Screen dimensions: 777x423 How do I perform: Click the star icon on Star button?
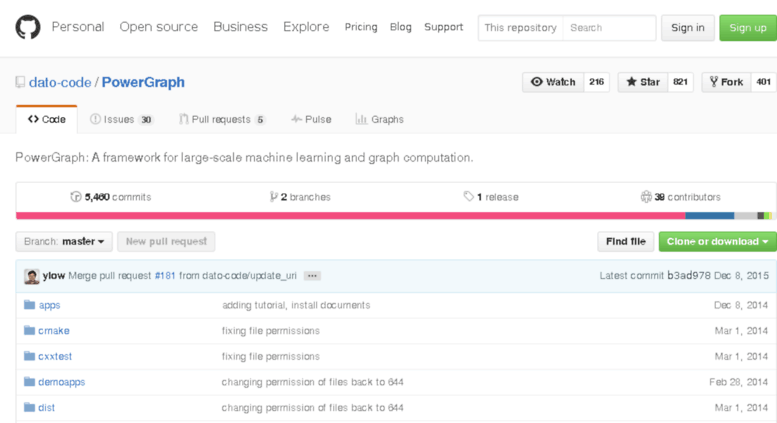[631, 82]
